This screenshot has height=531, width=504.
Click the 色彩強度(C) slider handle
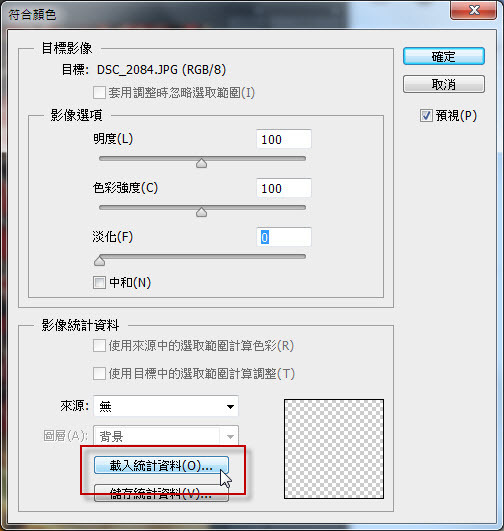tap(202, 212)
